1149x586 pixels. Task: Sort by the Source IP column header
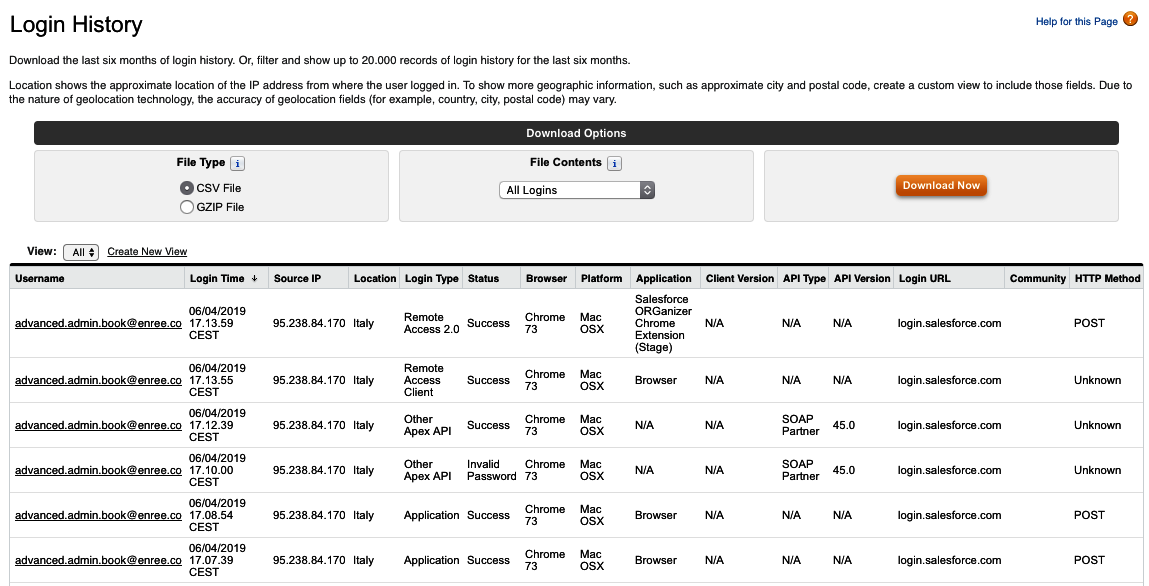pos(298,278)
